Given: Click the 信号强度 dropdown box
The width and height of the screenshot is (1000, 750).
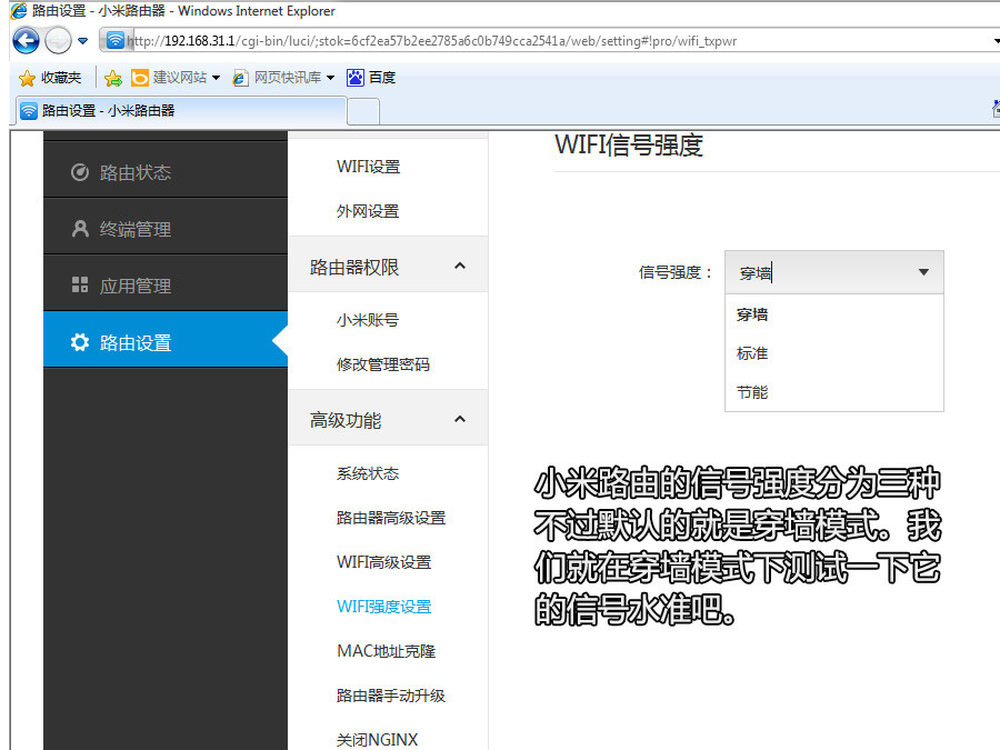Looking at the screenshot, I should coord(834,272).
